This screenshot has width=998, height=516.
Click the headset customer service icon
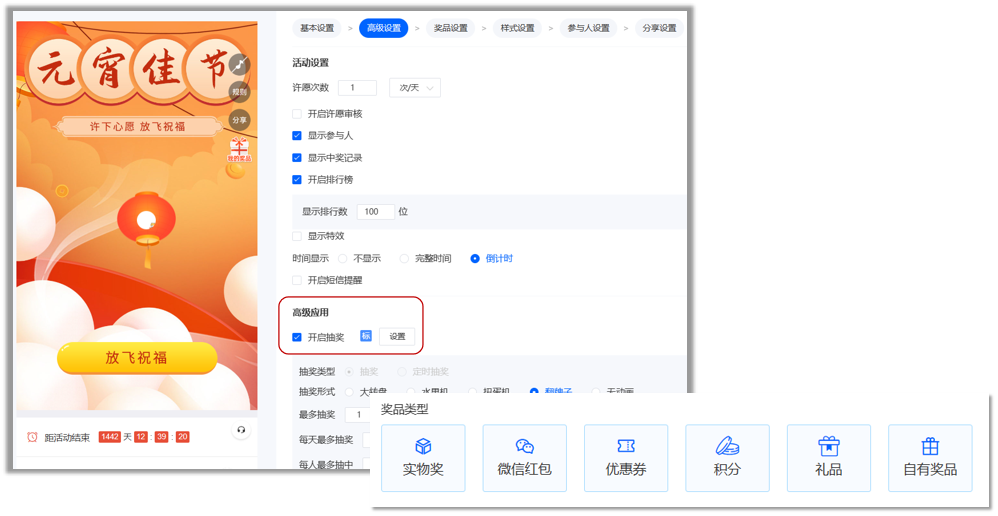pyautogui.click(x=241, y=430)
